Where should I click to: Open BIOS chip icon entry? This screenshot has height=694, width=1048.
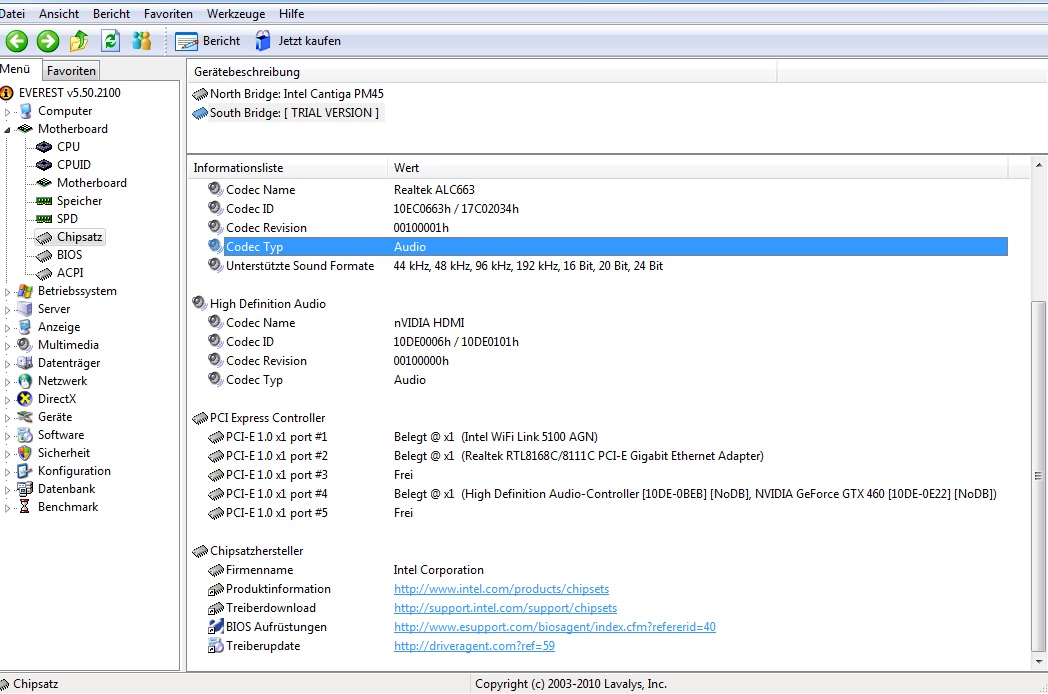click(x=44, y=255)
